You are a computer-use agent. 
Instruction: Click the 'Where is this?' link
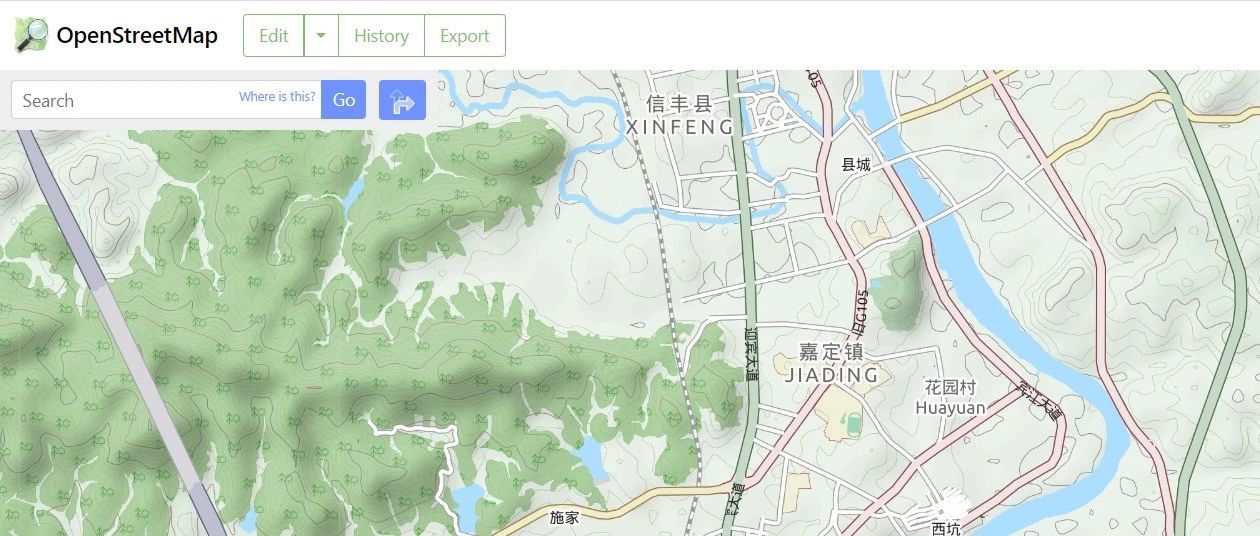pos(277,97)
